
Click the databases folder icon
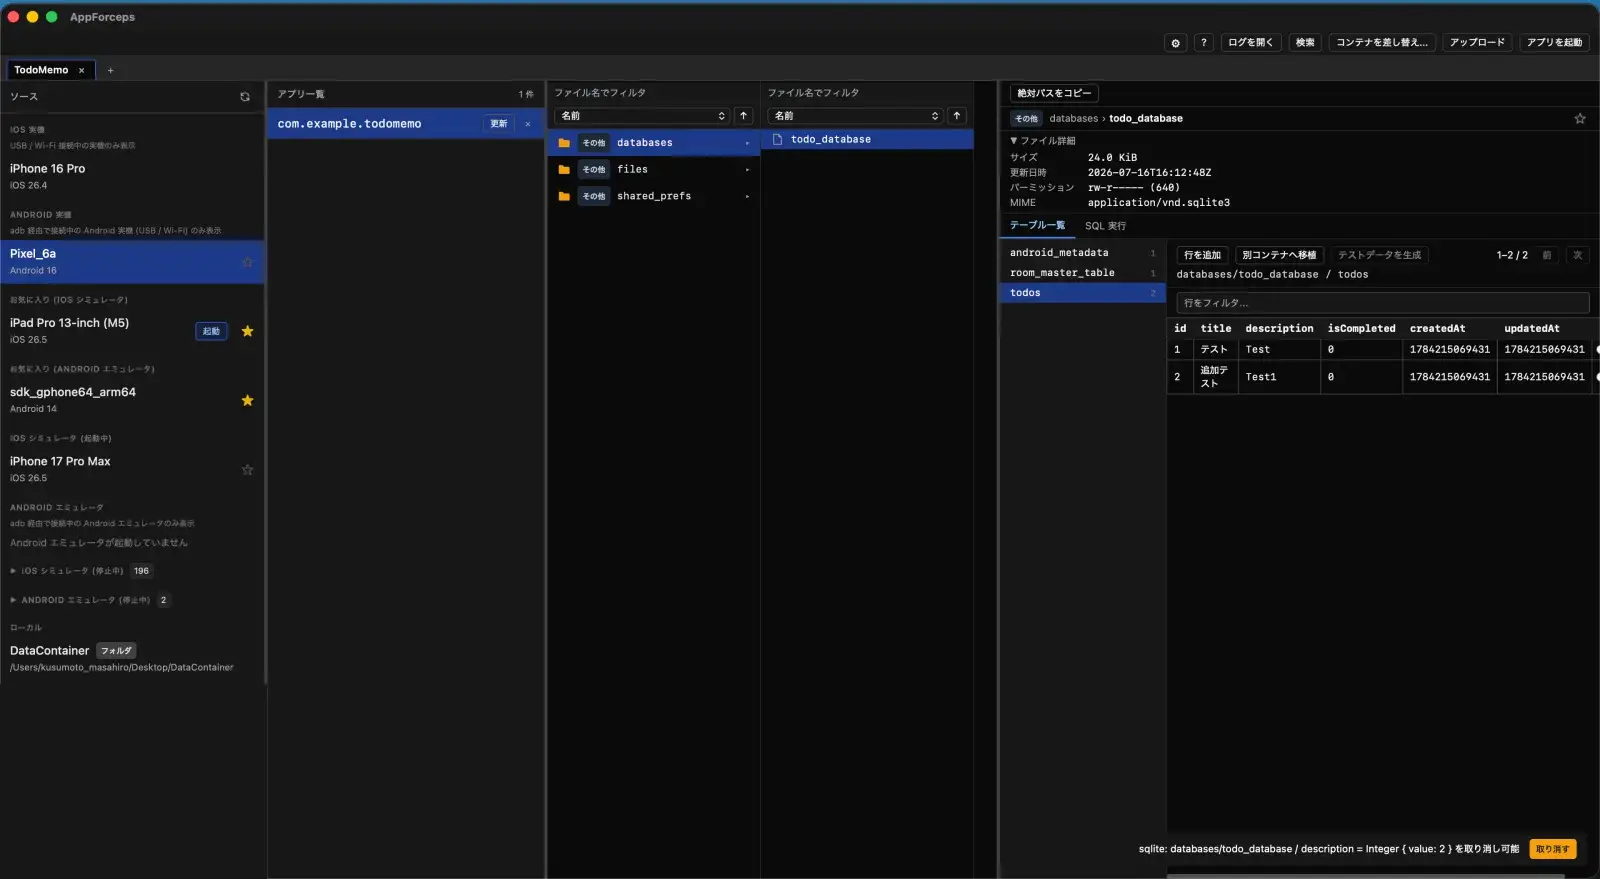pos(564,143)
